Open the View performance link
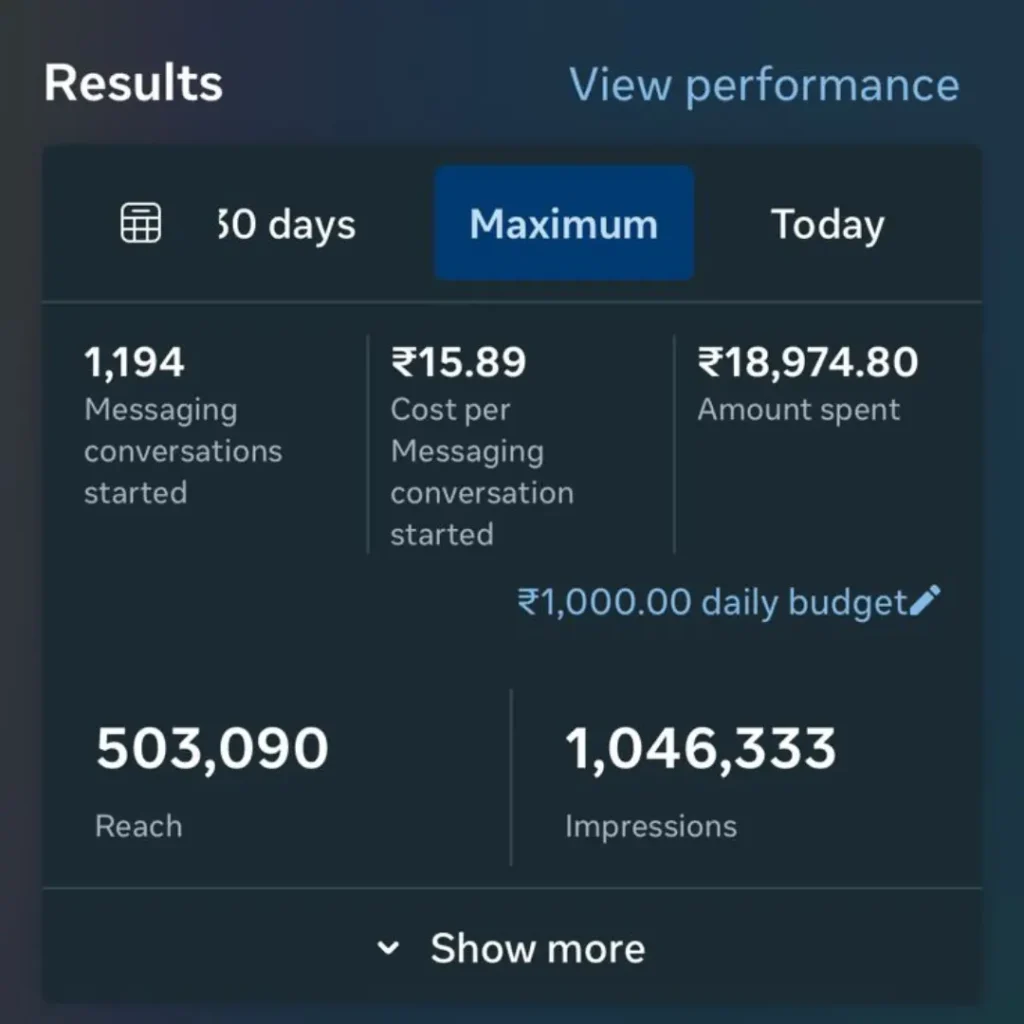Viewport: 1024px width, 1024px height. [x=764, y=84]
